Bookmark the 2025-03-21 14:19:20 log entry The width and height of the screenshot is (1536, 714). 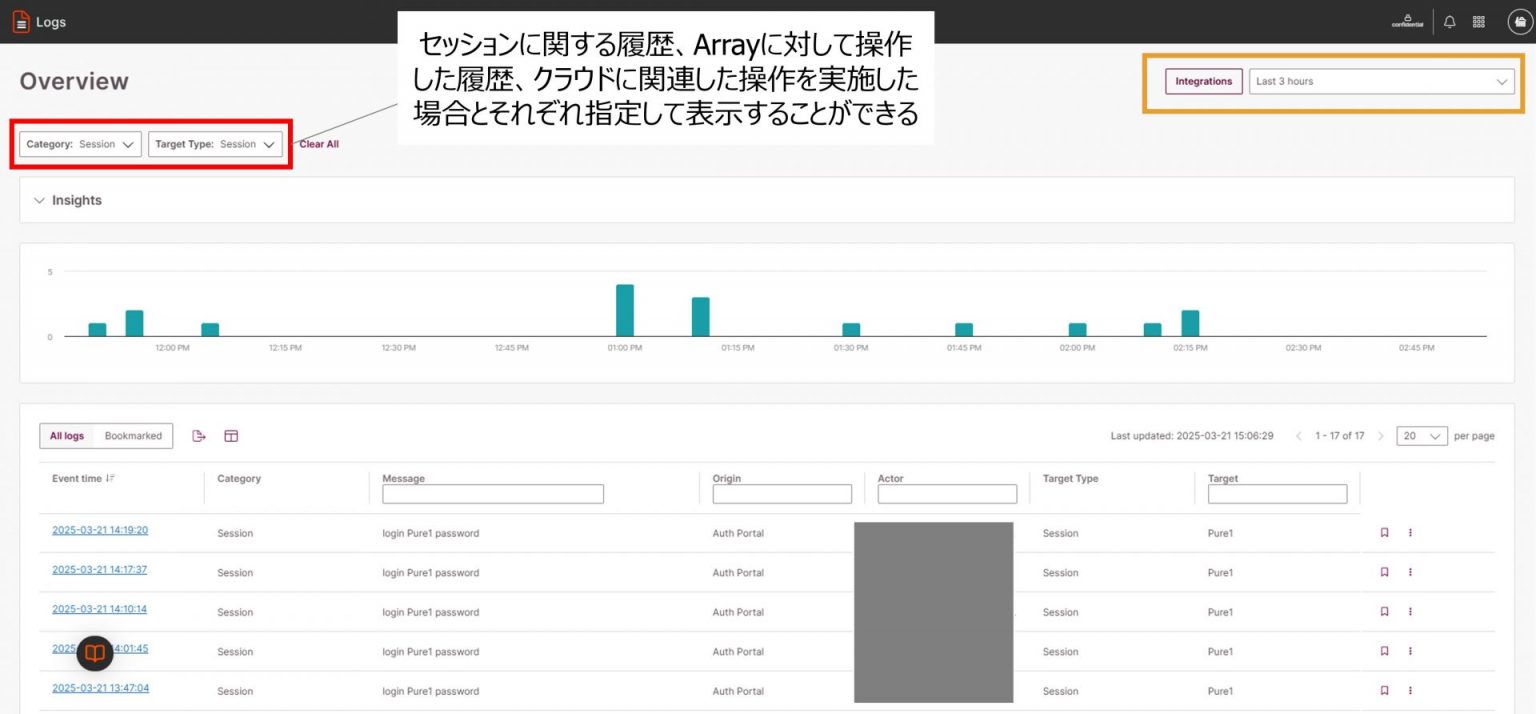(x=1384, y=532)
